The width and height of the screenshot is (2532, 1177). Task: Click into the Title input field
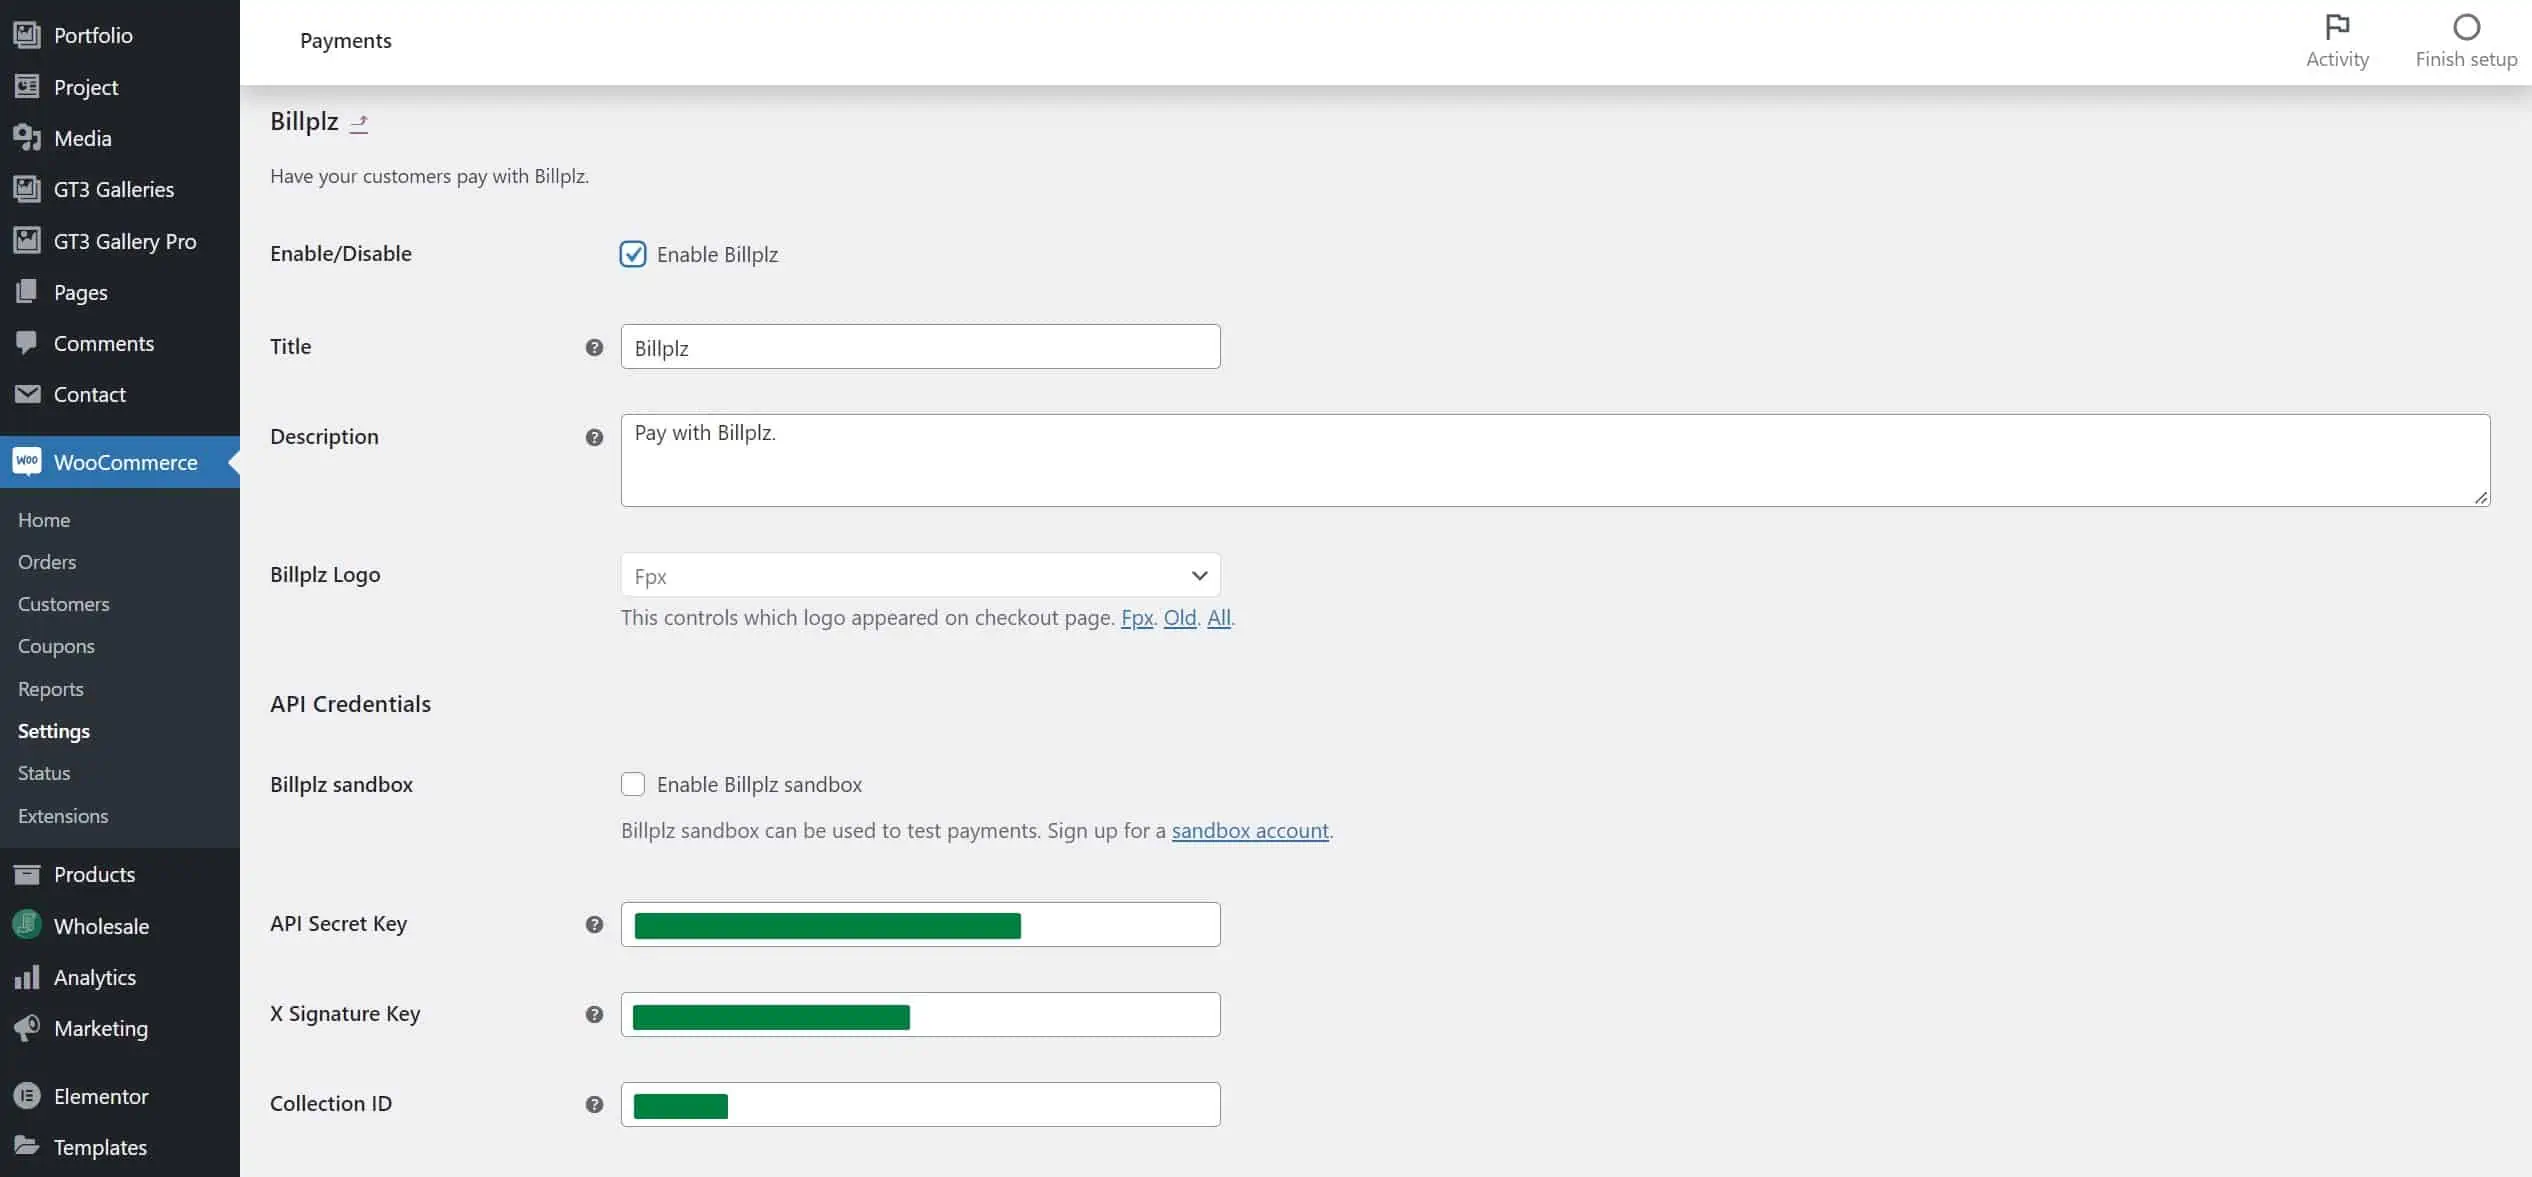pos(920,346)
